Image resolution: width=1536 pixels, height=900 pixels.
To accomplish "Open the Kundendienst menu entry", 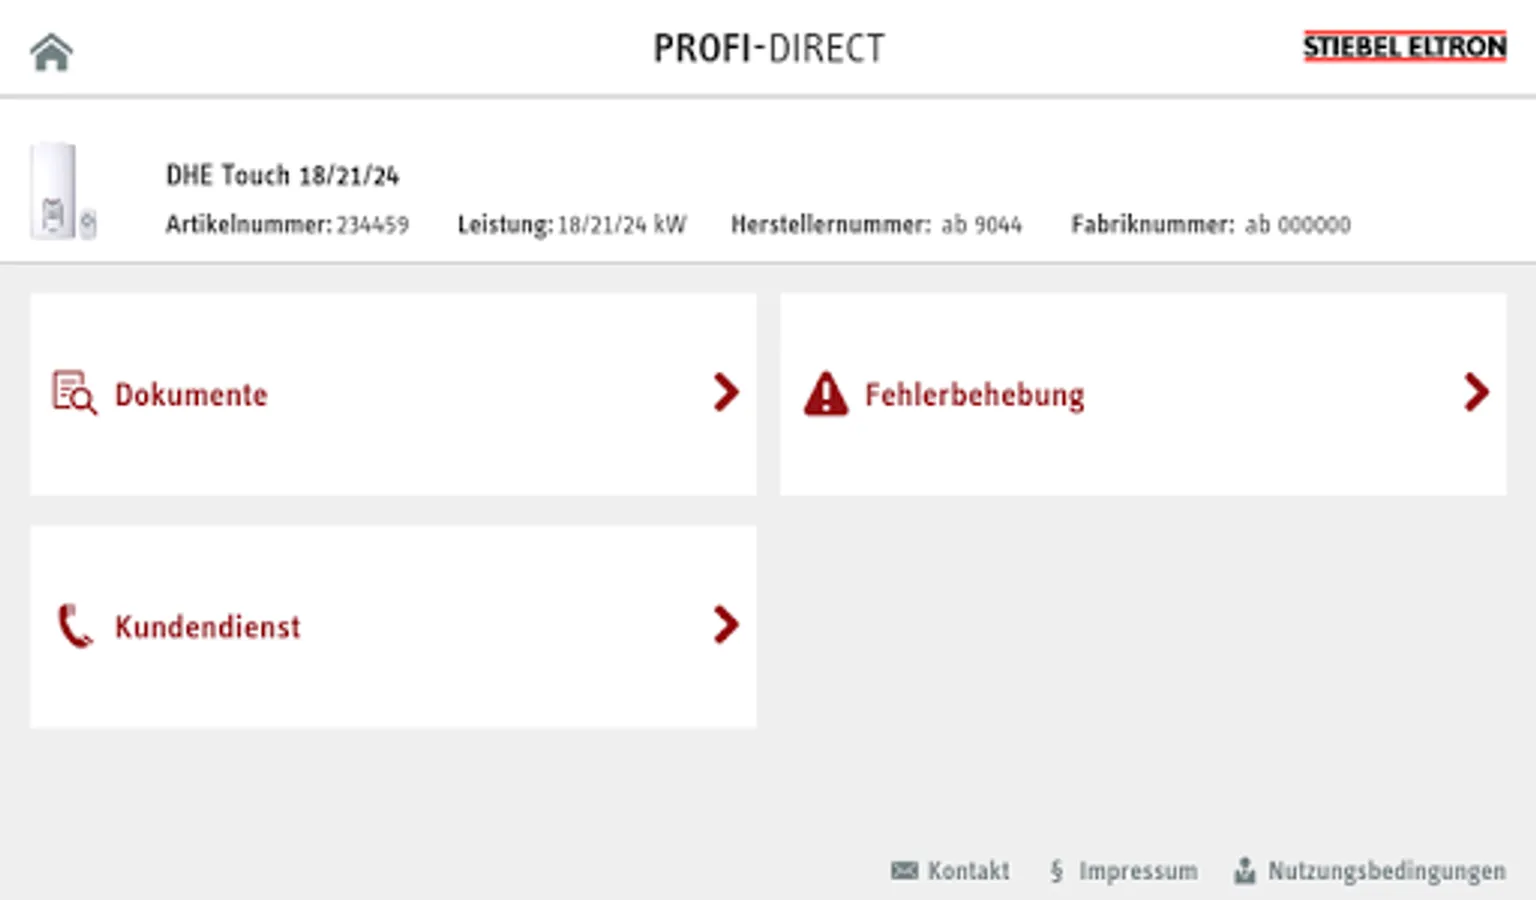I will coord(393,627).
